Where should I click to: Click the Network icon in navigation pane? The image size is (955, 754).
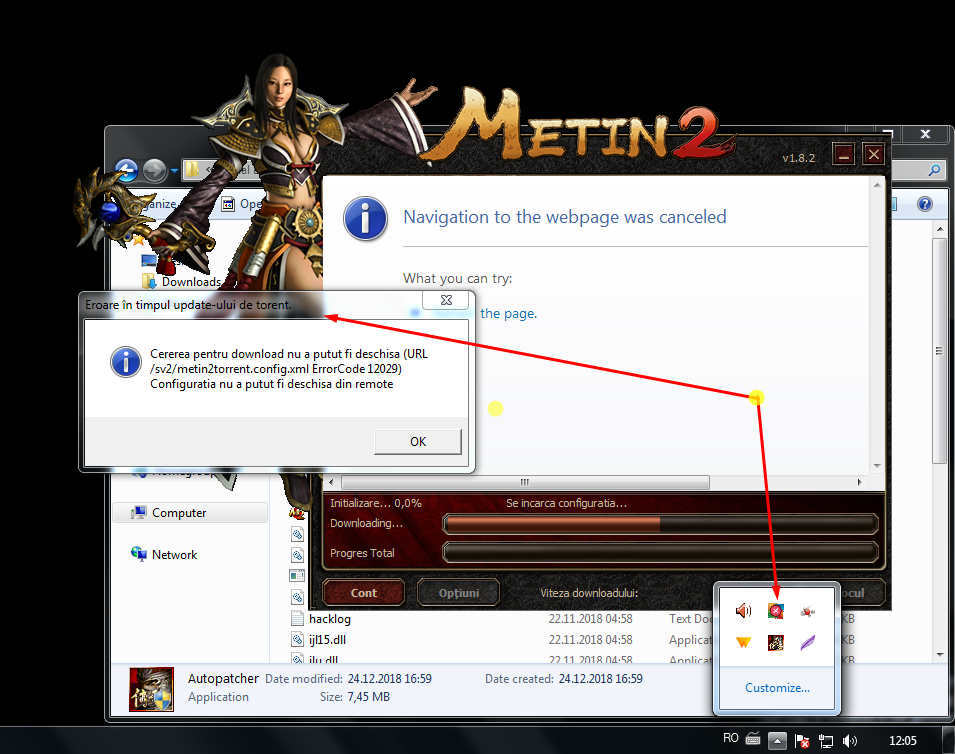point(138,554)
